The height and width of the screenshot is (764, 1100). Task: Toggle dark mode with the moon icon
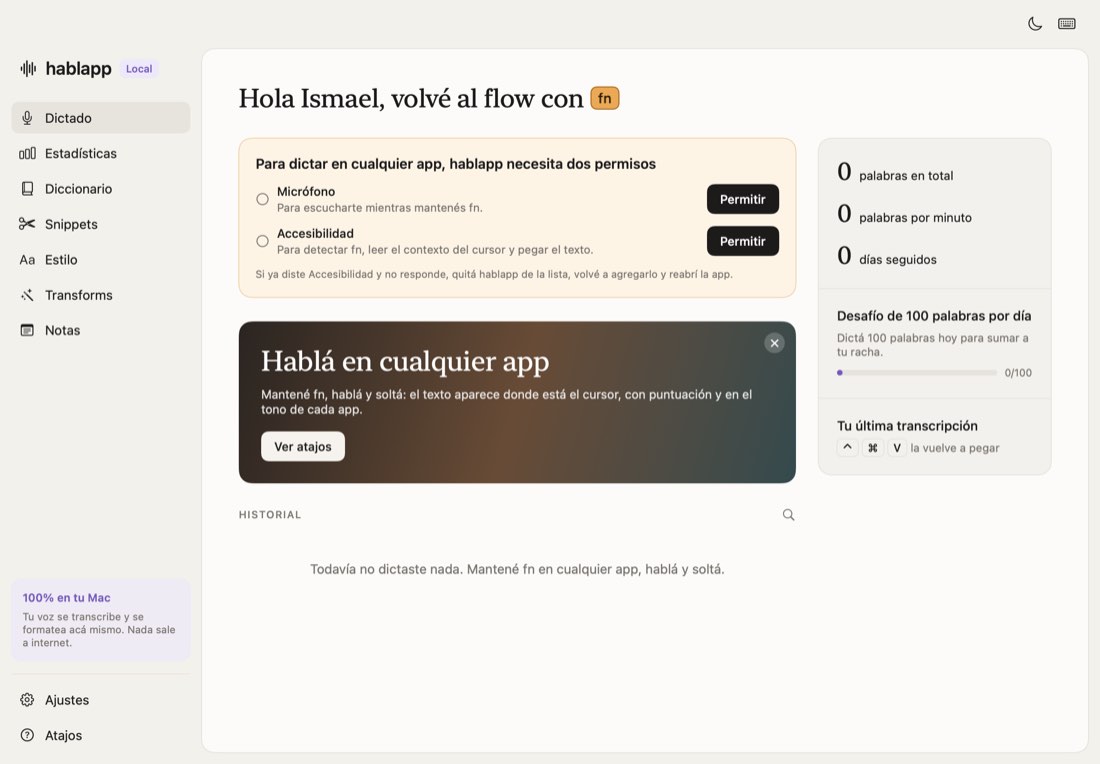(x=1035, y=24)
